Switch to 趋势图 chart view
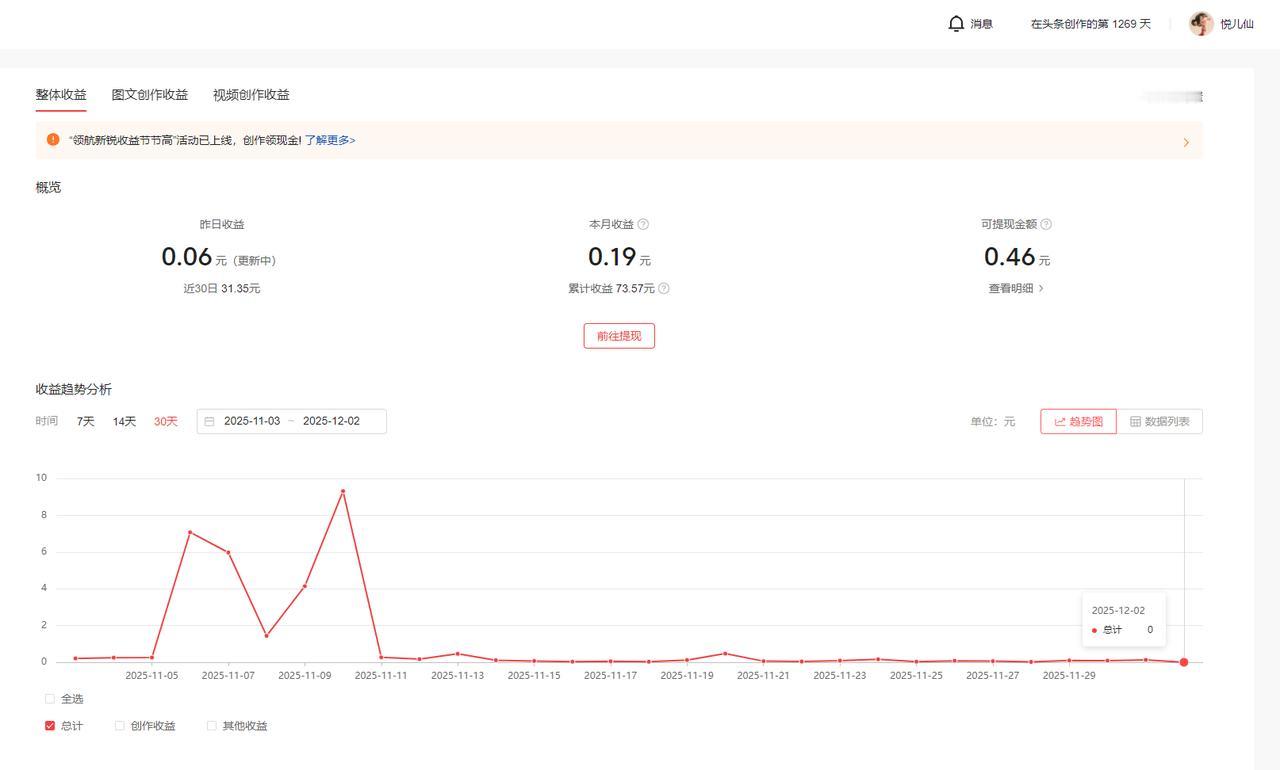Viewport: 1280px width, 770px height. point(1078,422)
